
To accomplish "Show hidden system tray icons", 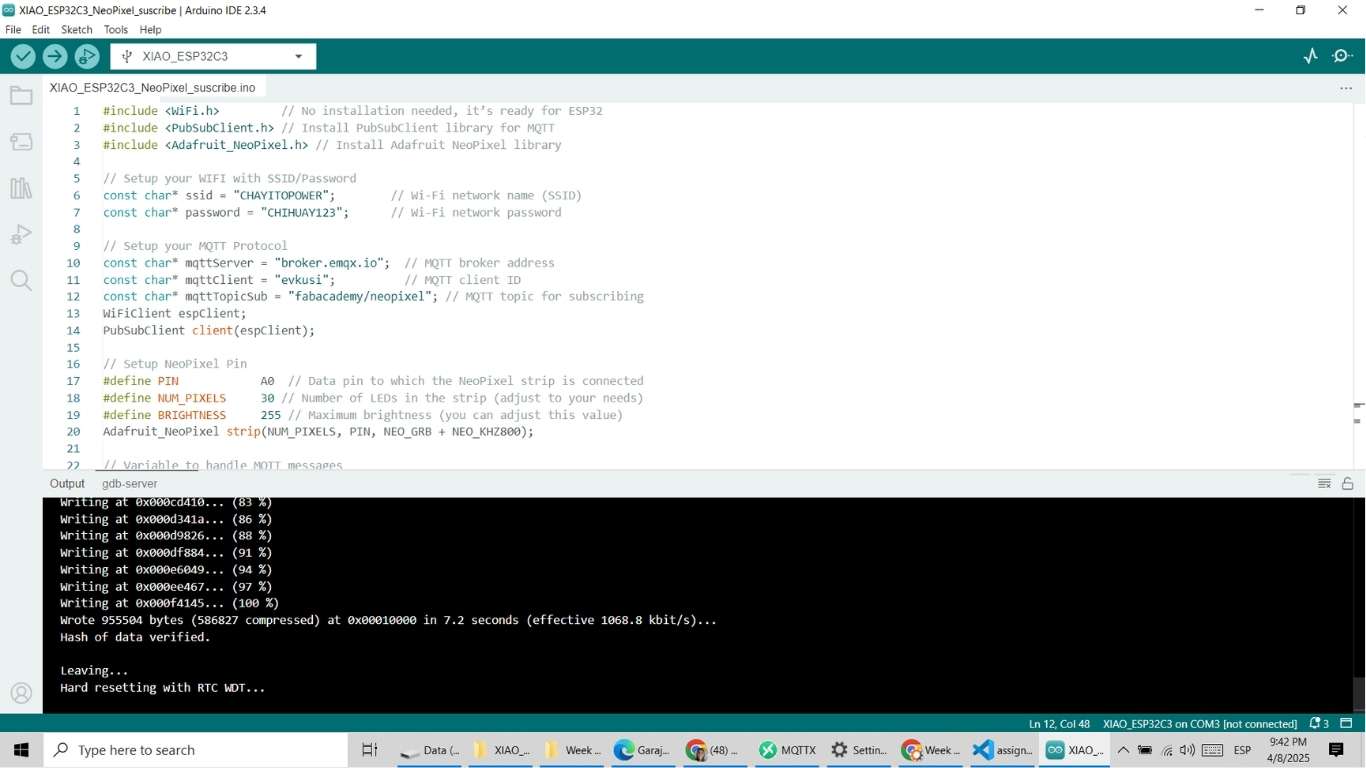I will click(x=1123, y=750).
